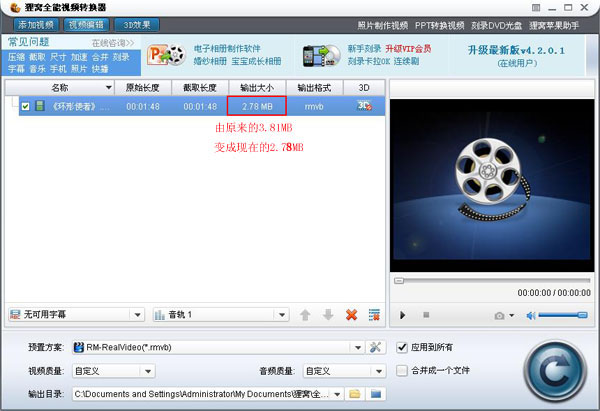Click the green video file icon
600x411 pixels.
(x=40, y=106)
